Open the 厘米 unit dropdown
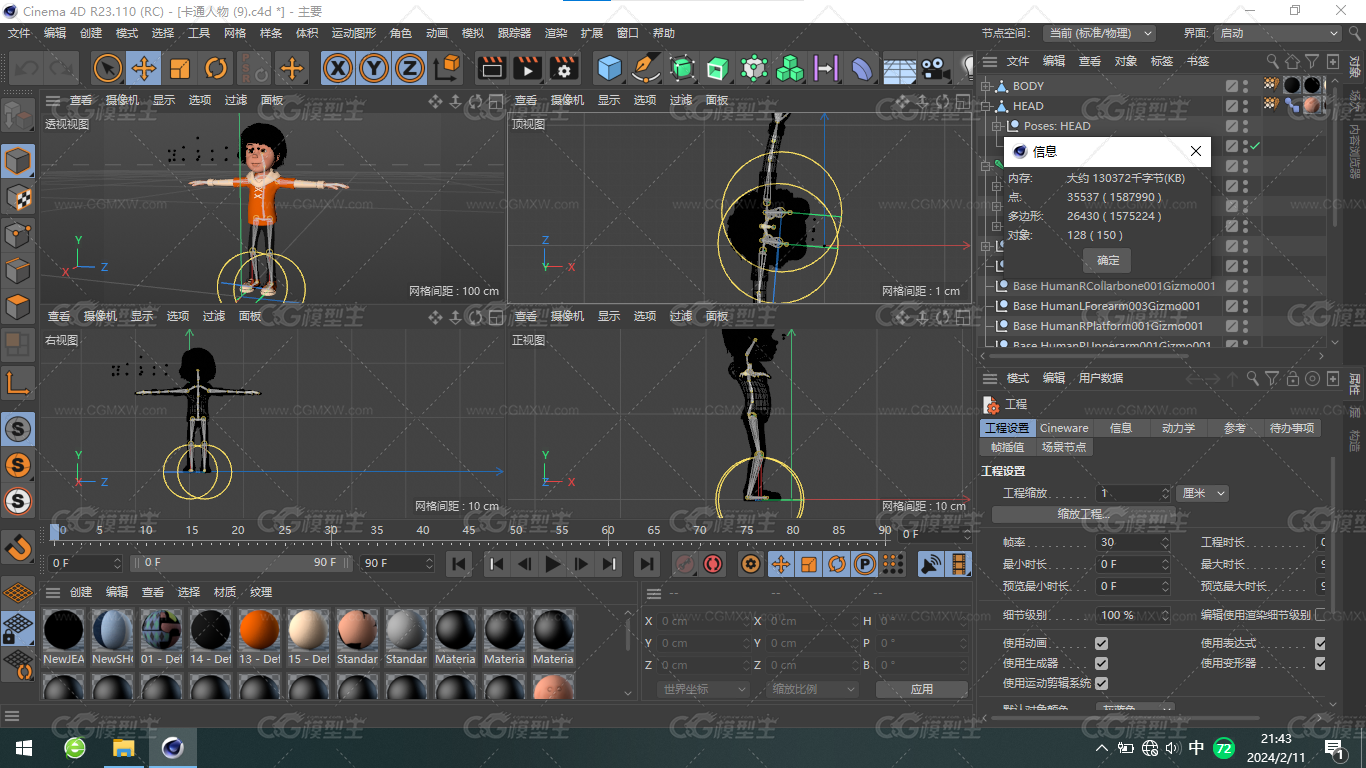This screenshot has width=1366, height=768. pos(1202,493)
